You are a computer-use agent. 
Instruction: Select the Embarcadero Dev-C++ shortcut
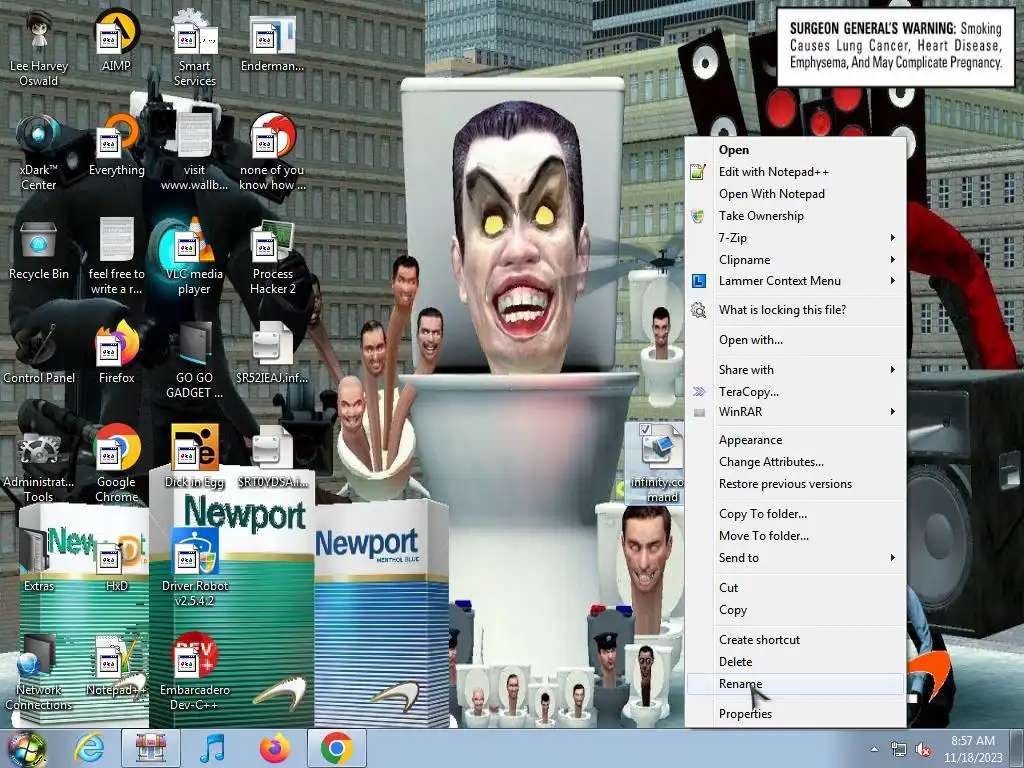[195, 671]
